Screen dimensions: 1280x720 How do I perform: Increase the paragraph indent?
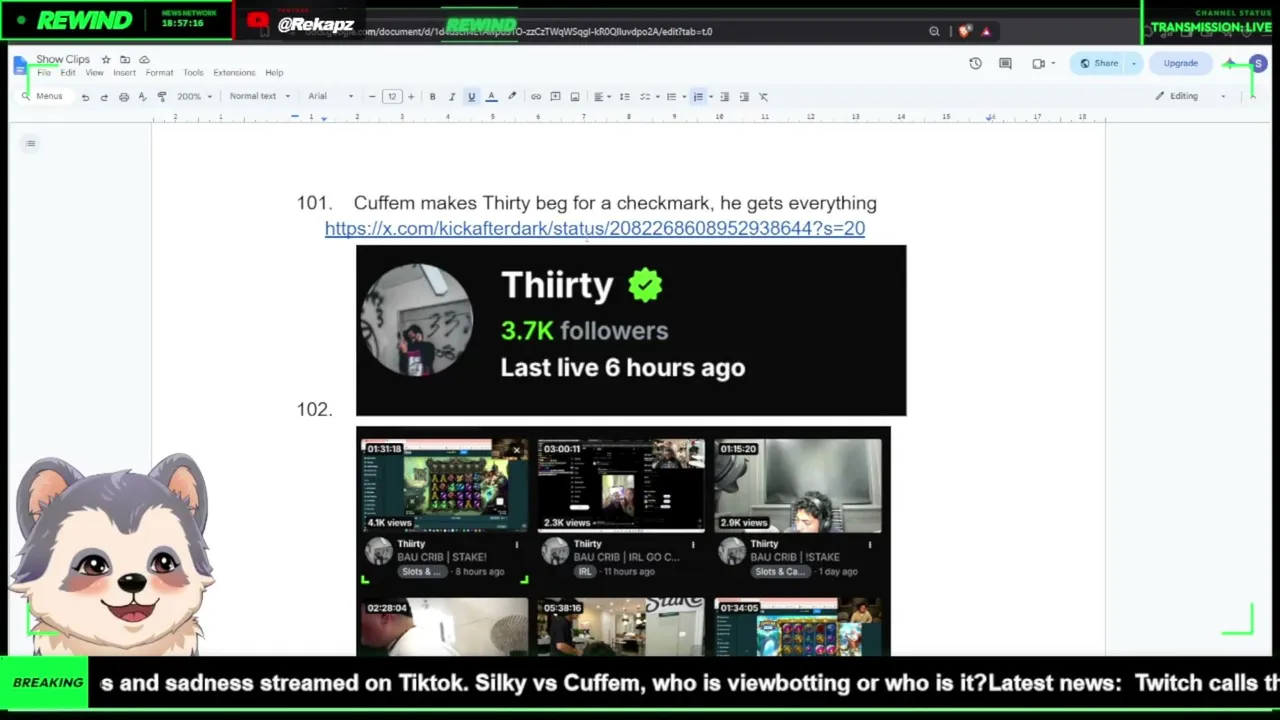(744, 97)
